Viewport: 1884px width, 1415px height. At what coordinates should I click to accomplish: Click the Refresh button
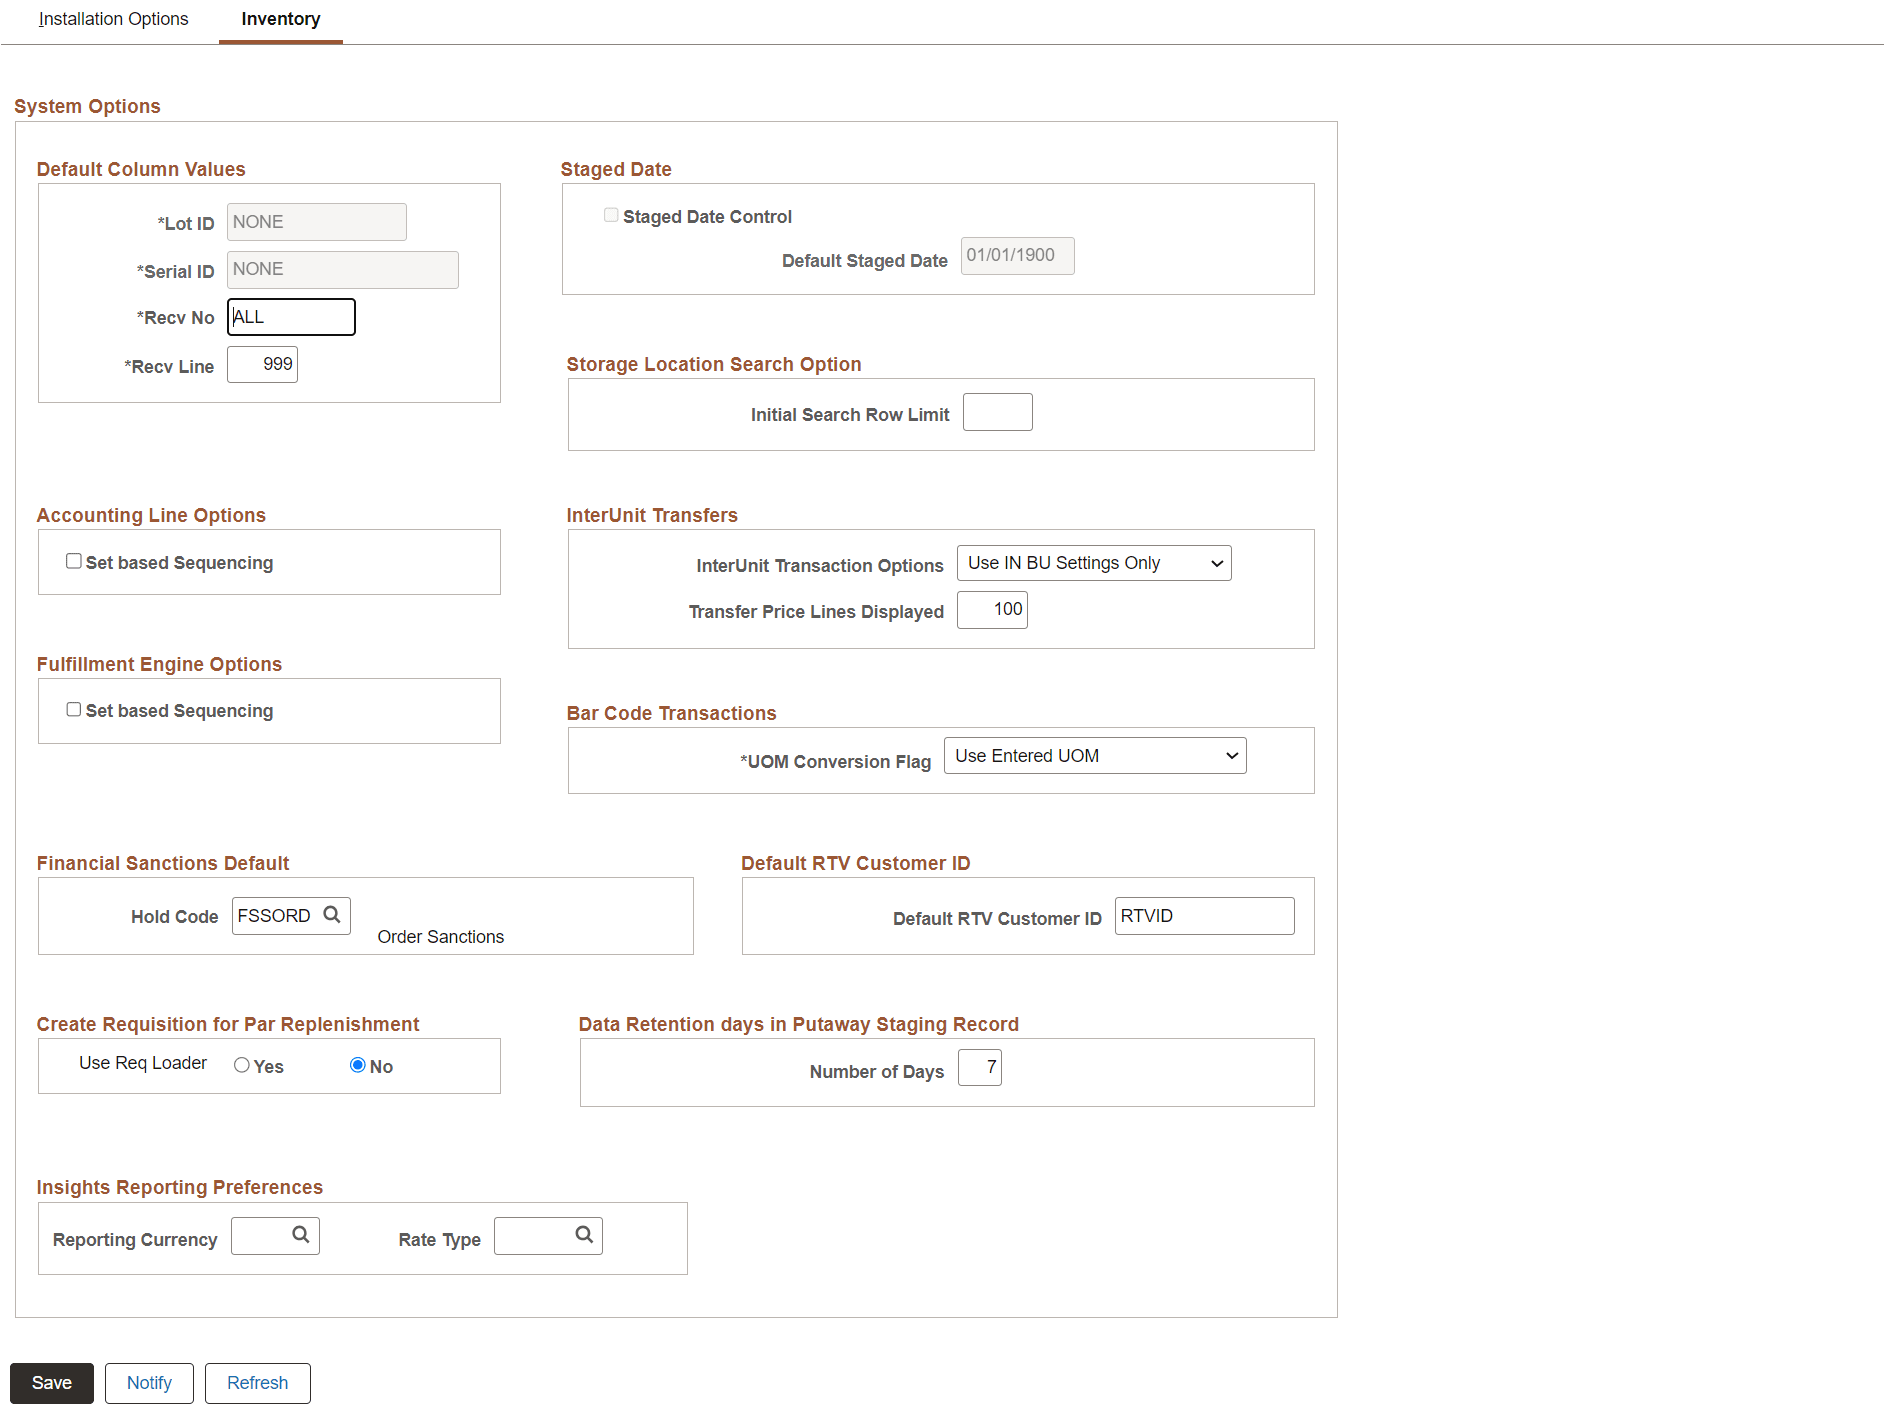tap(257, 1383)
